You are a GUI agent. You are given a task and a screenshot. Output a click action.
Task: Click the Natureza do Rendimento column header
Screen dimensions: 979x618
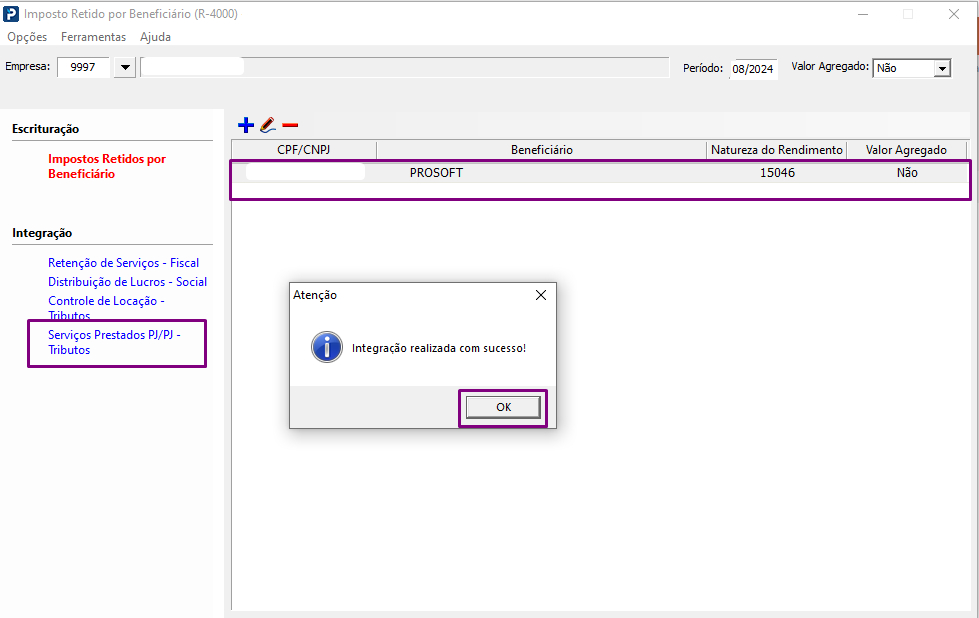tap(777, 150)
